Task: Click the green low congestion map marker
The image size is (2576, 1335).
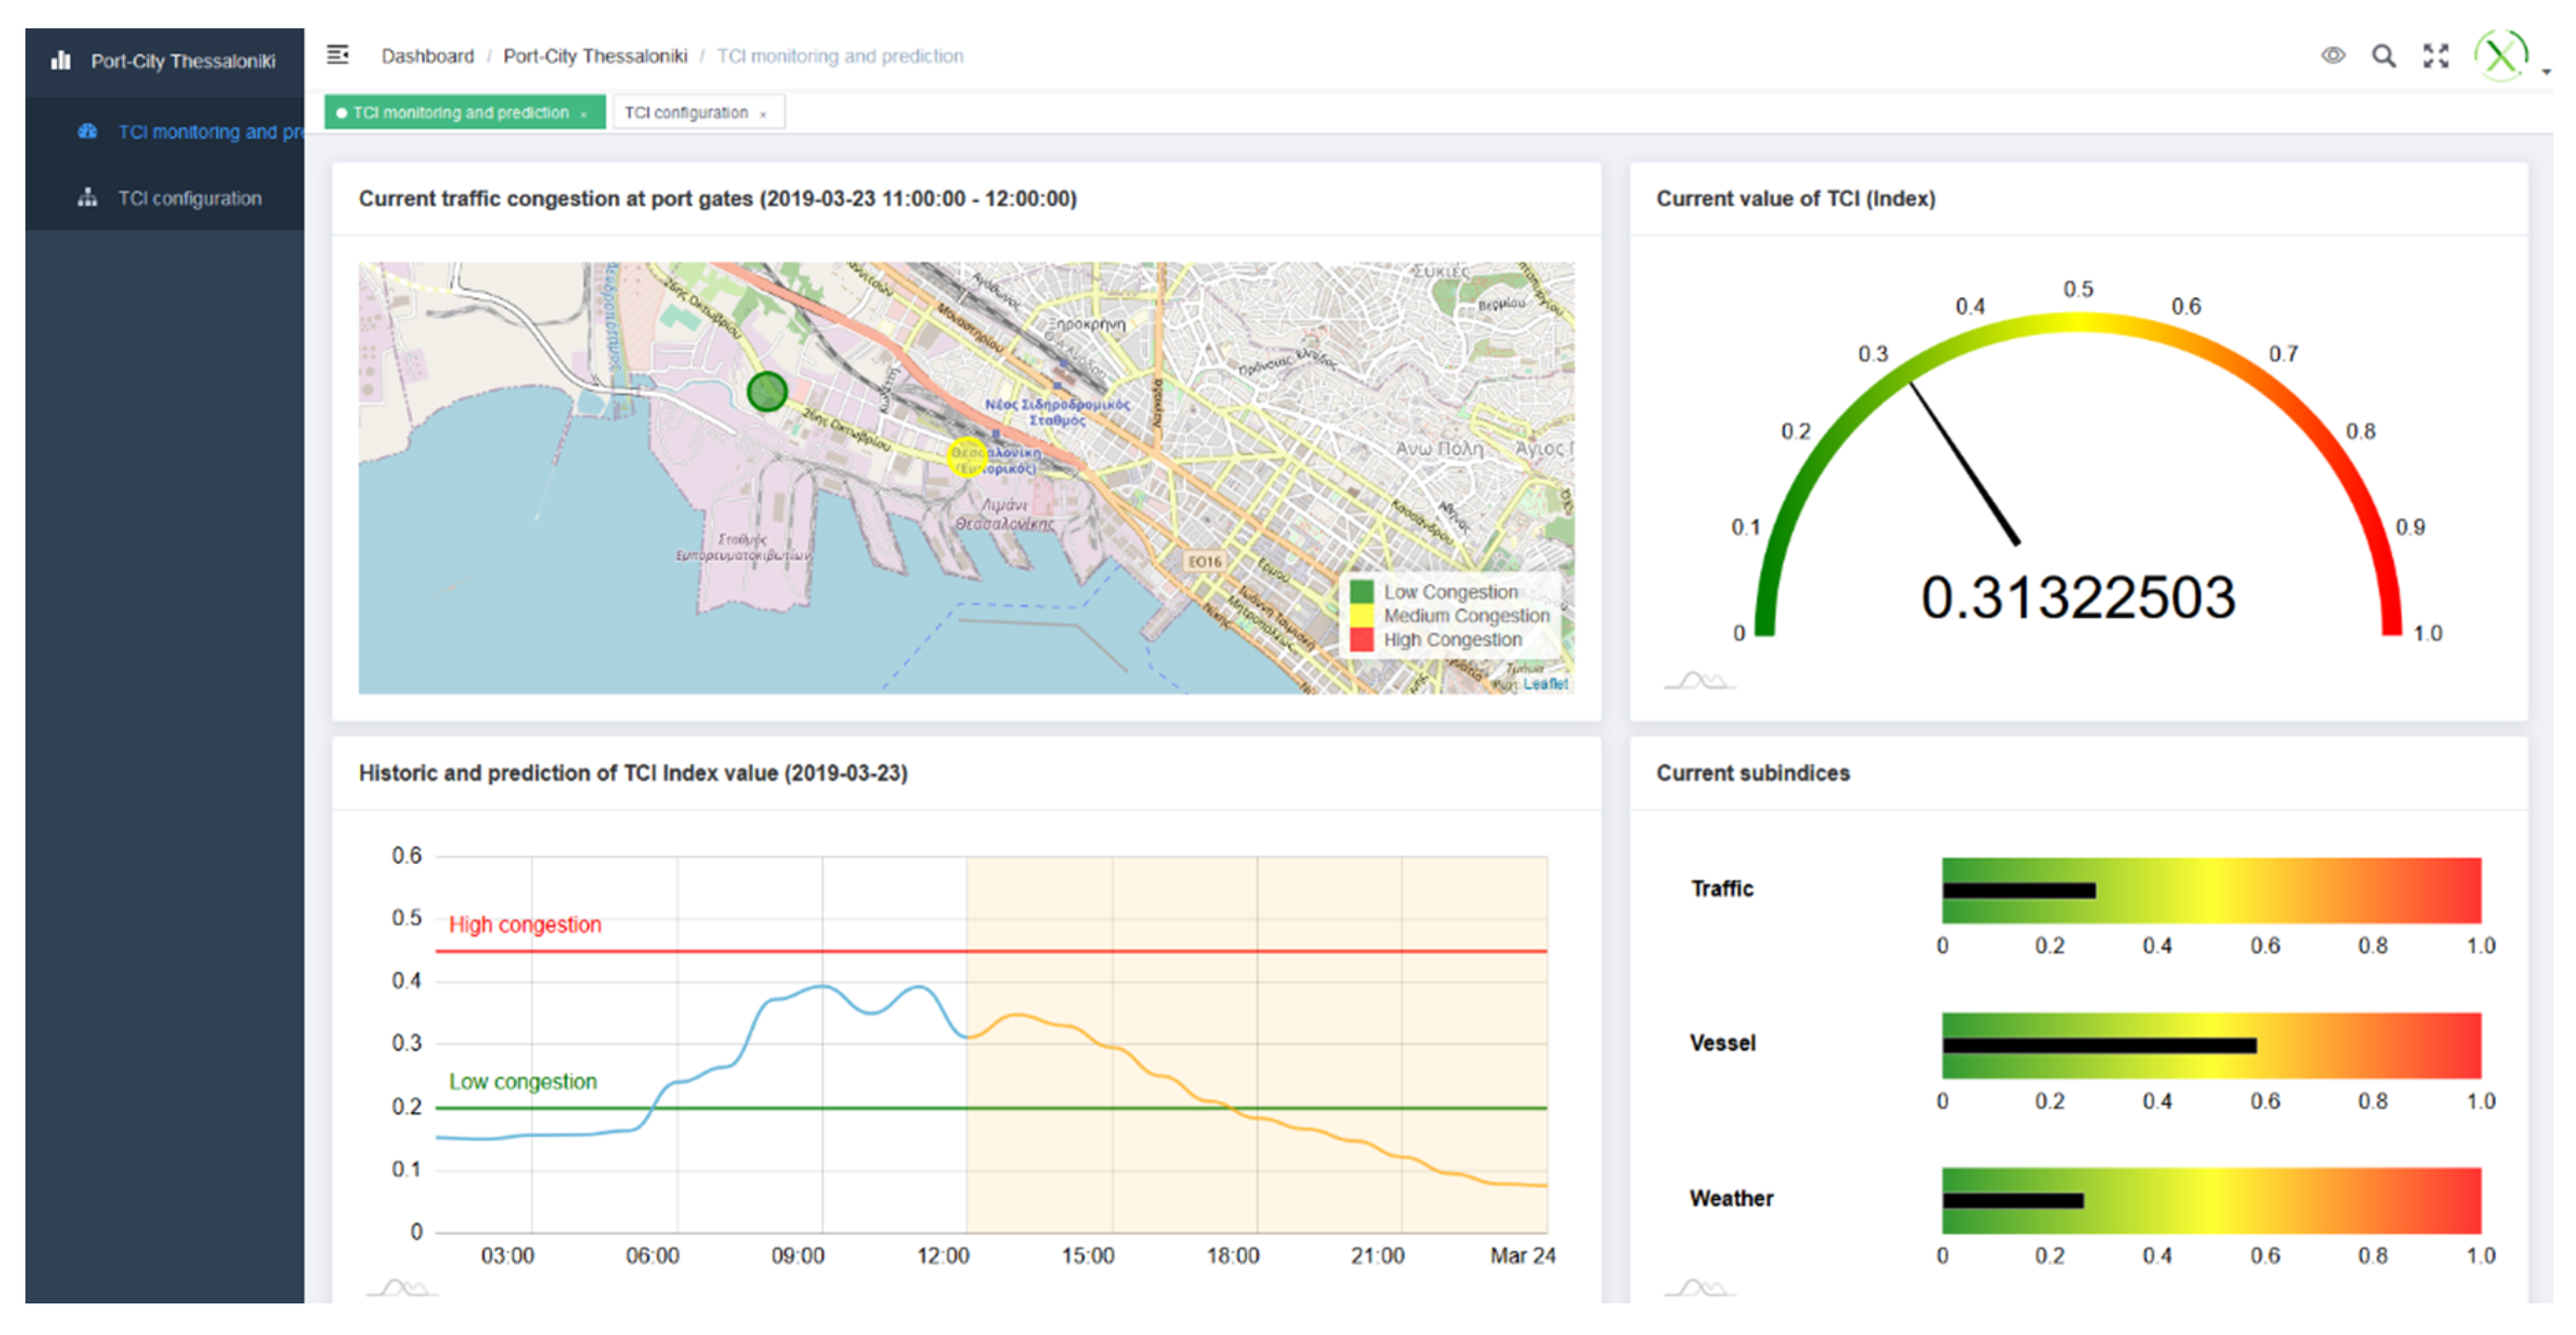Action: pos(767,391)
